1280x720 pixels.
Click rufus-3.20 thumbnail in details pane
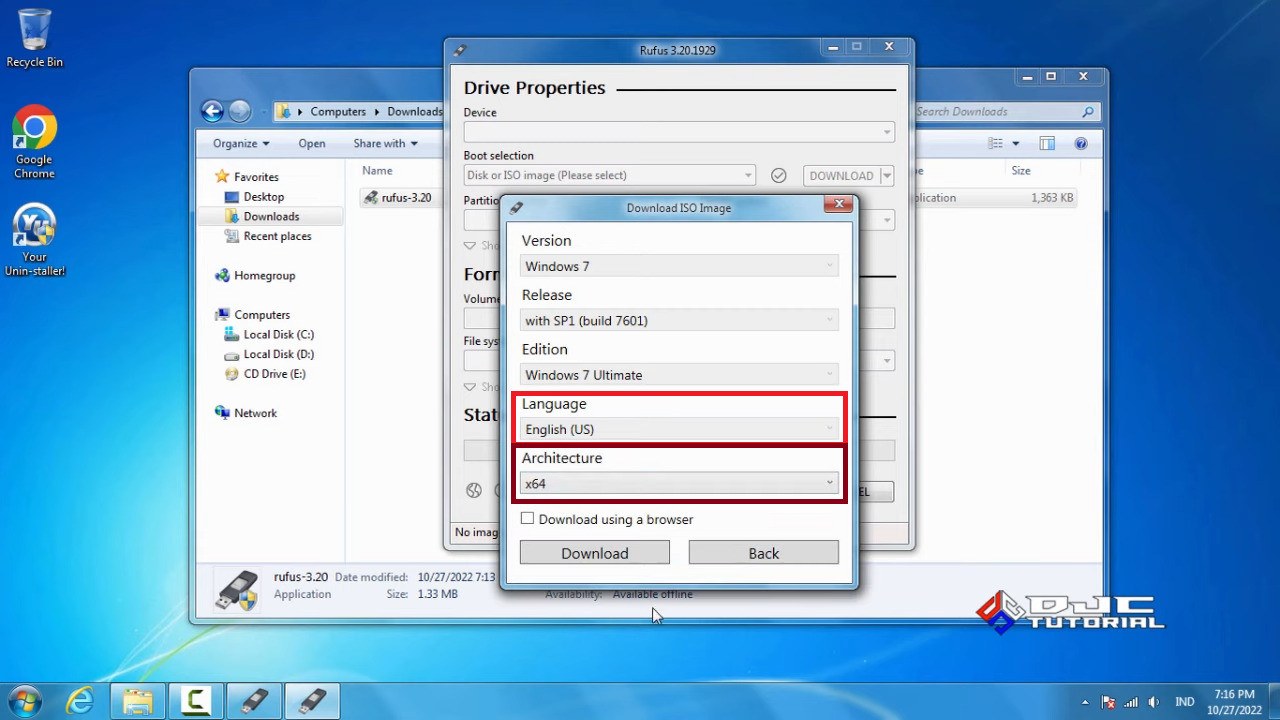pyautogui.click(x=238, y=589)
